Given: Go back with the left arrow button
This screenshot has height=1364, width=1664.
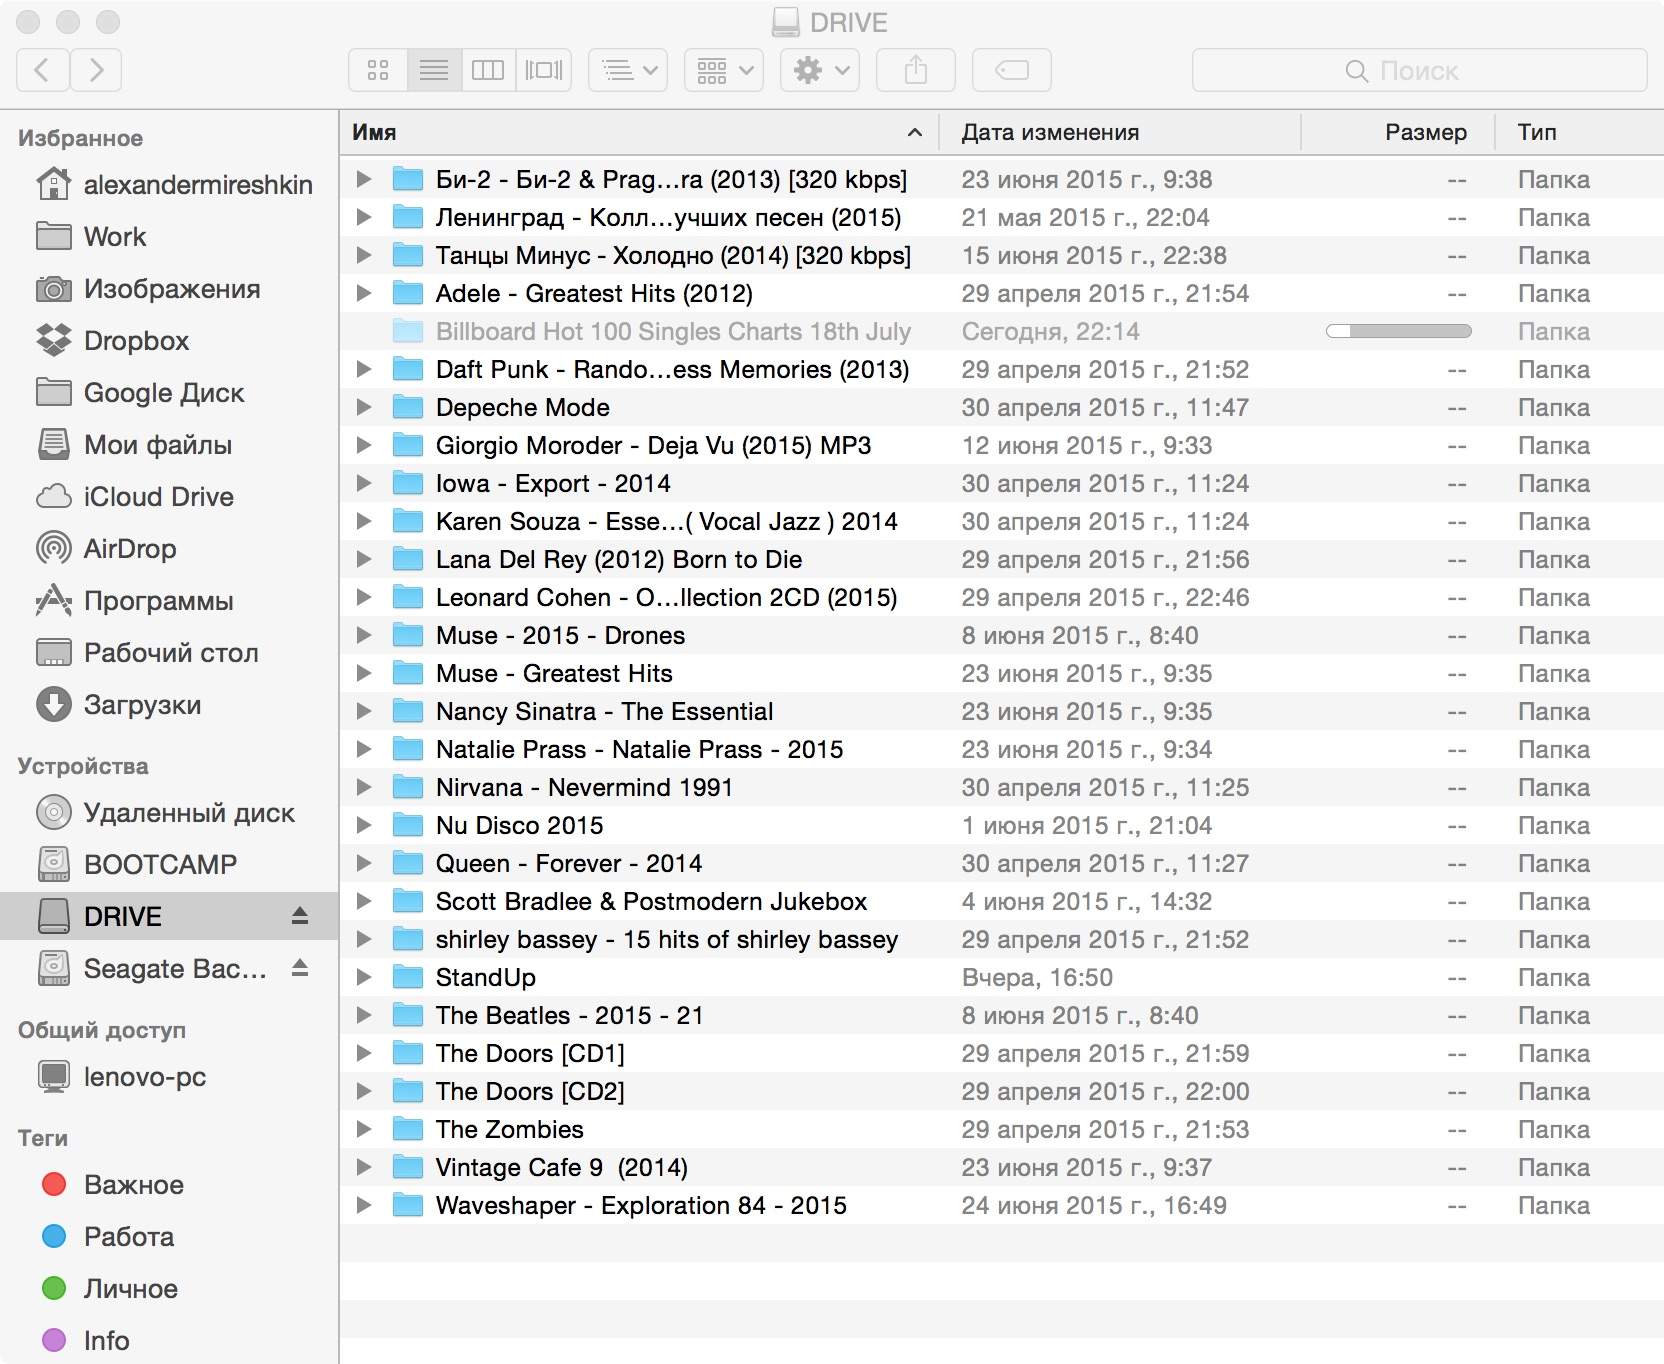Looking at the screenshot, I should 43,70.
